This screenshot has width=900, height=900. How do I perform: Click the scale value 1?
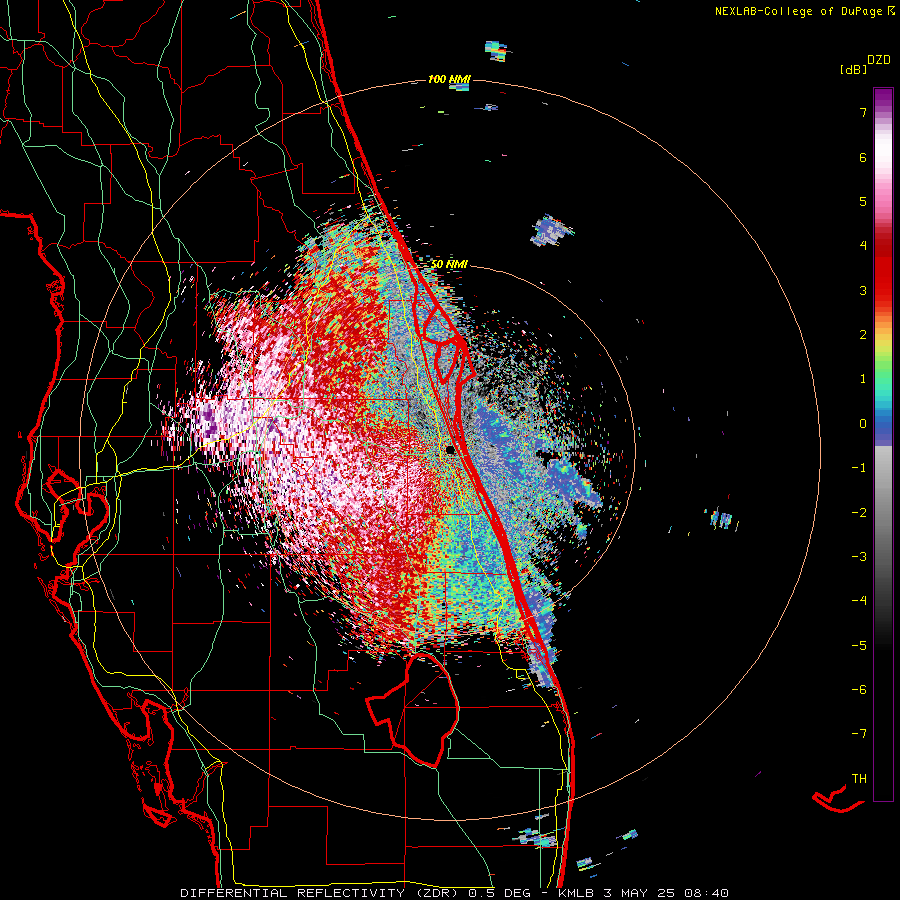point(863,379)
